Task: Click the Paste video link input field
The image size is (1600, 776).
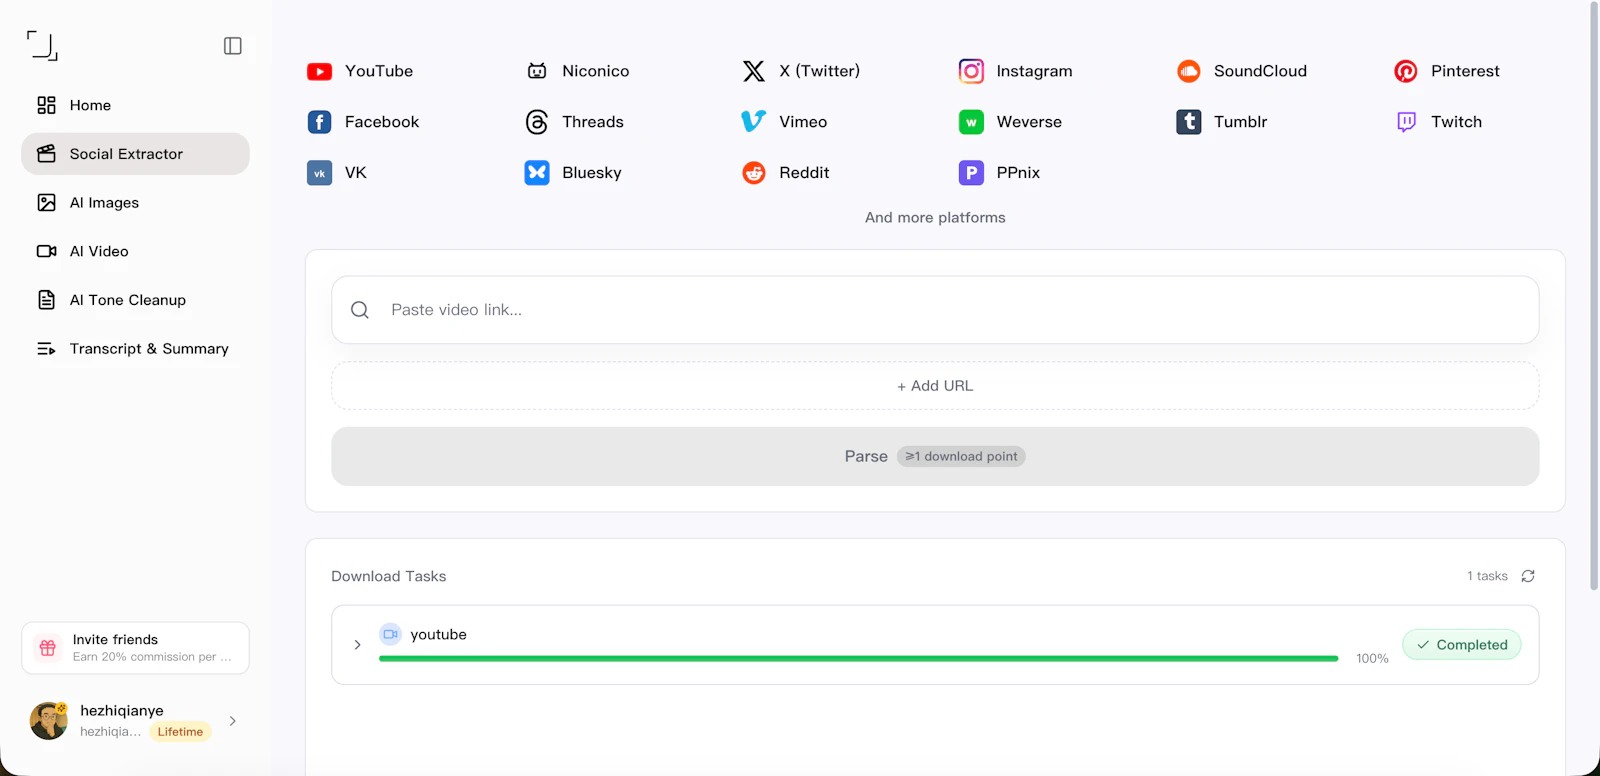Action: pos(935,310)
